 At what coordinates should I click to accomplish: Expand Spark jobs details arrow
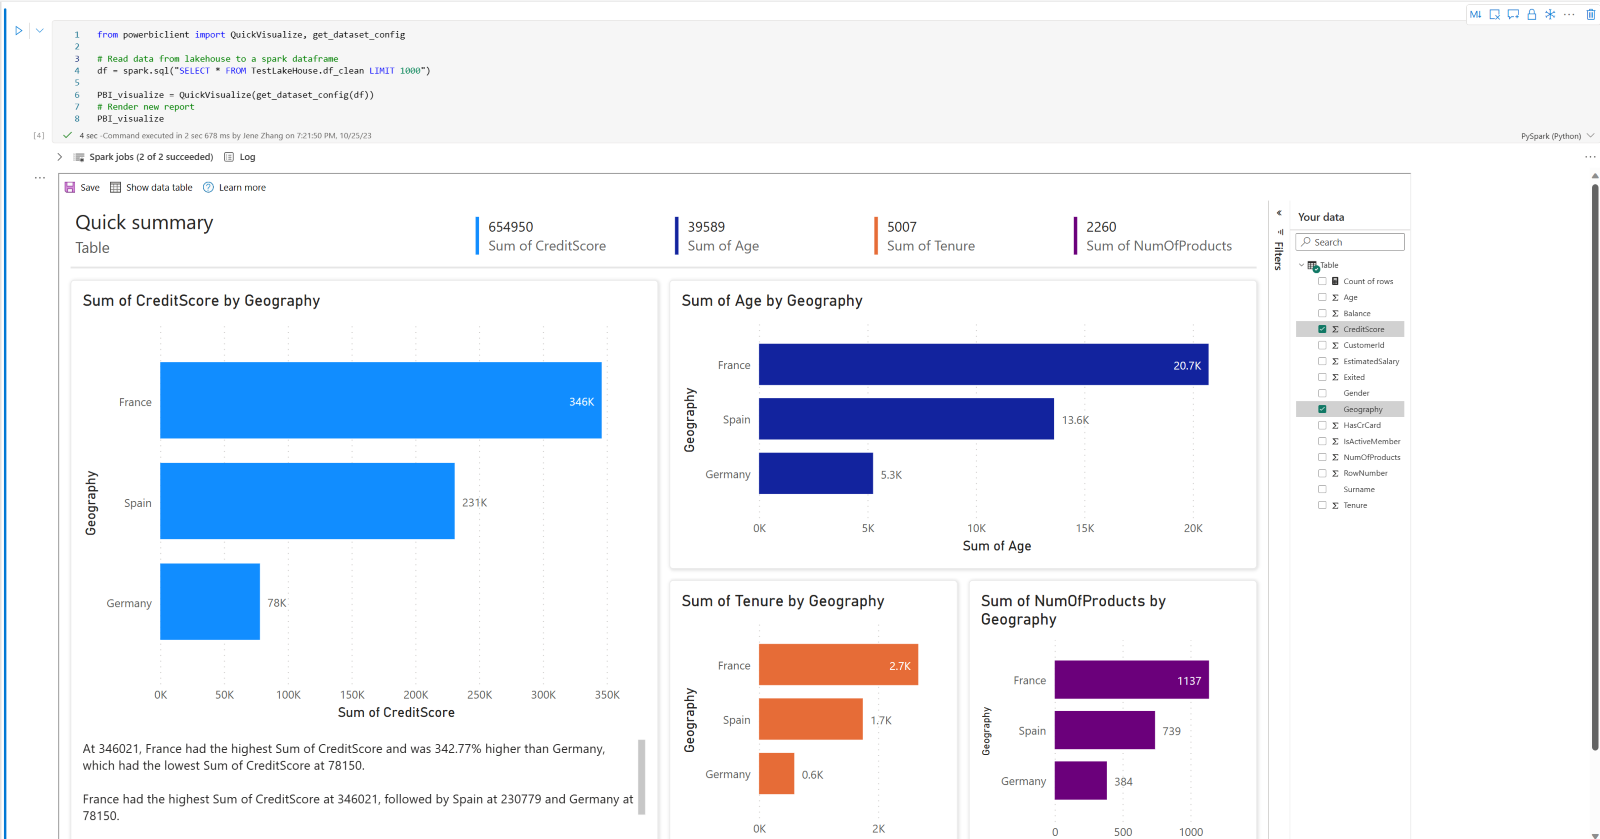60,157
